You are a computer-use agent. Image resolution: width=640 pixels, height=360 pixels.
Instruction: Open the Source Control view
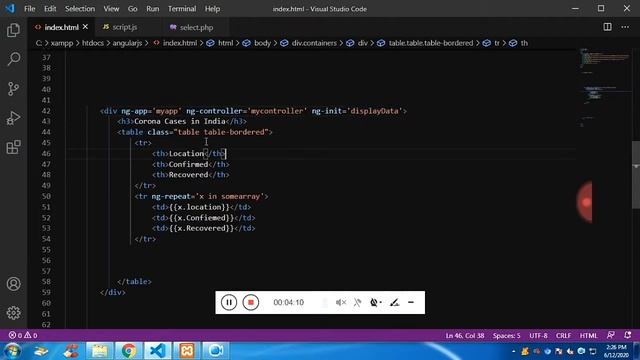pos(13,89)
